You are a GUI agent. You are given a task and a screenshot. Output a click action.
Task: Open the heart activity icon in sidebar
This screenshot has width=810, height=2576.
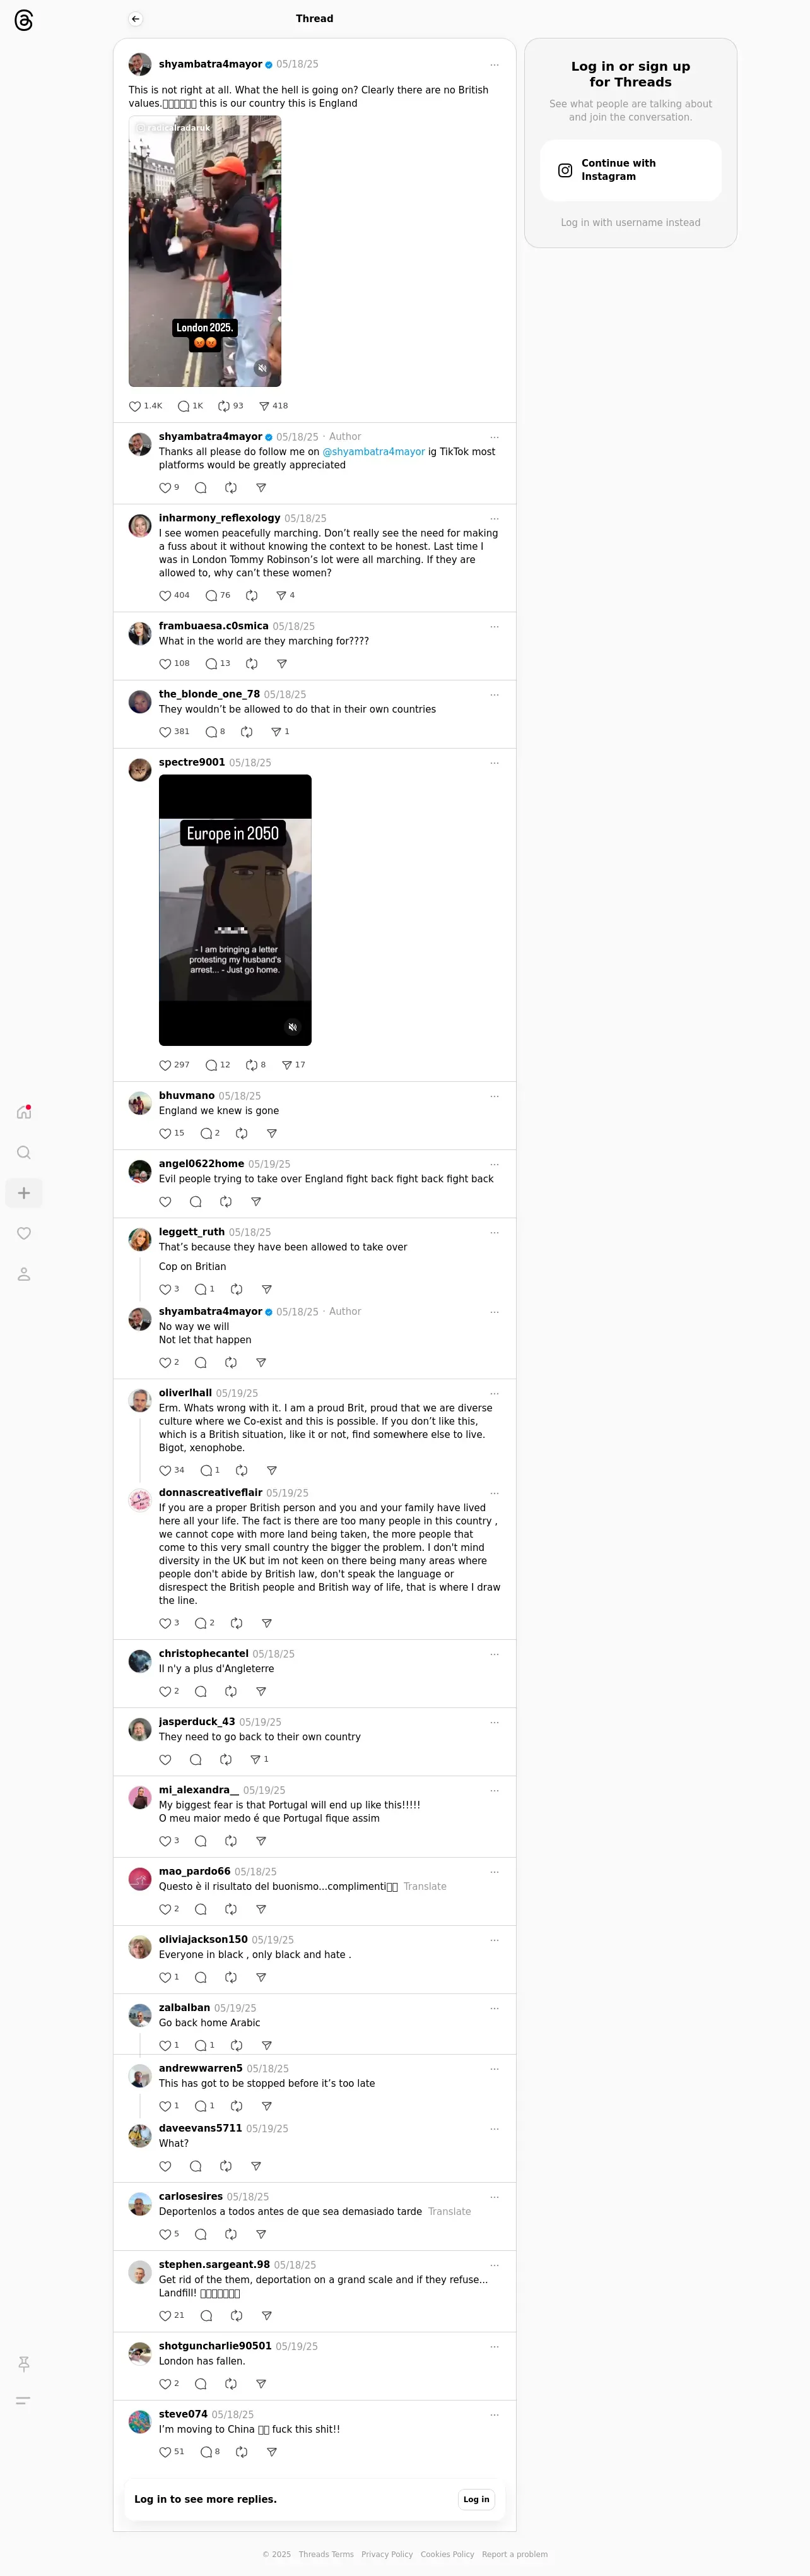click(x=24, y=1233)
